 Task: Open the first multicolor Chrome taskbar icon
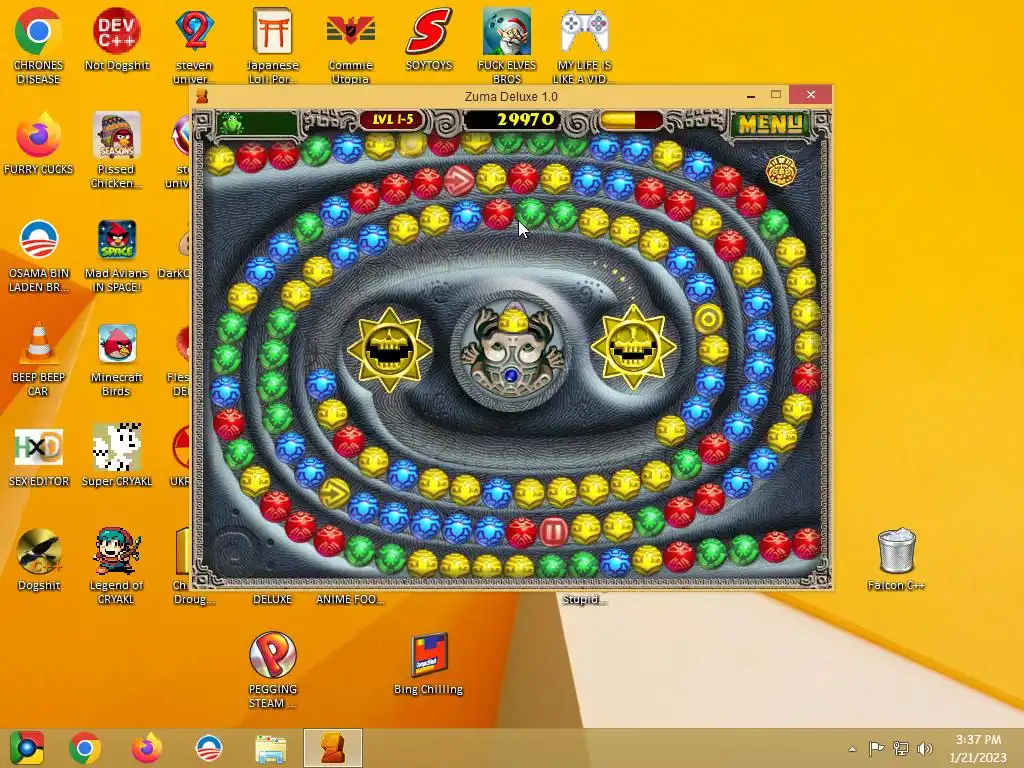pos(26,748)
